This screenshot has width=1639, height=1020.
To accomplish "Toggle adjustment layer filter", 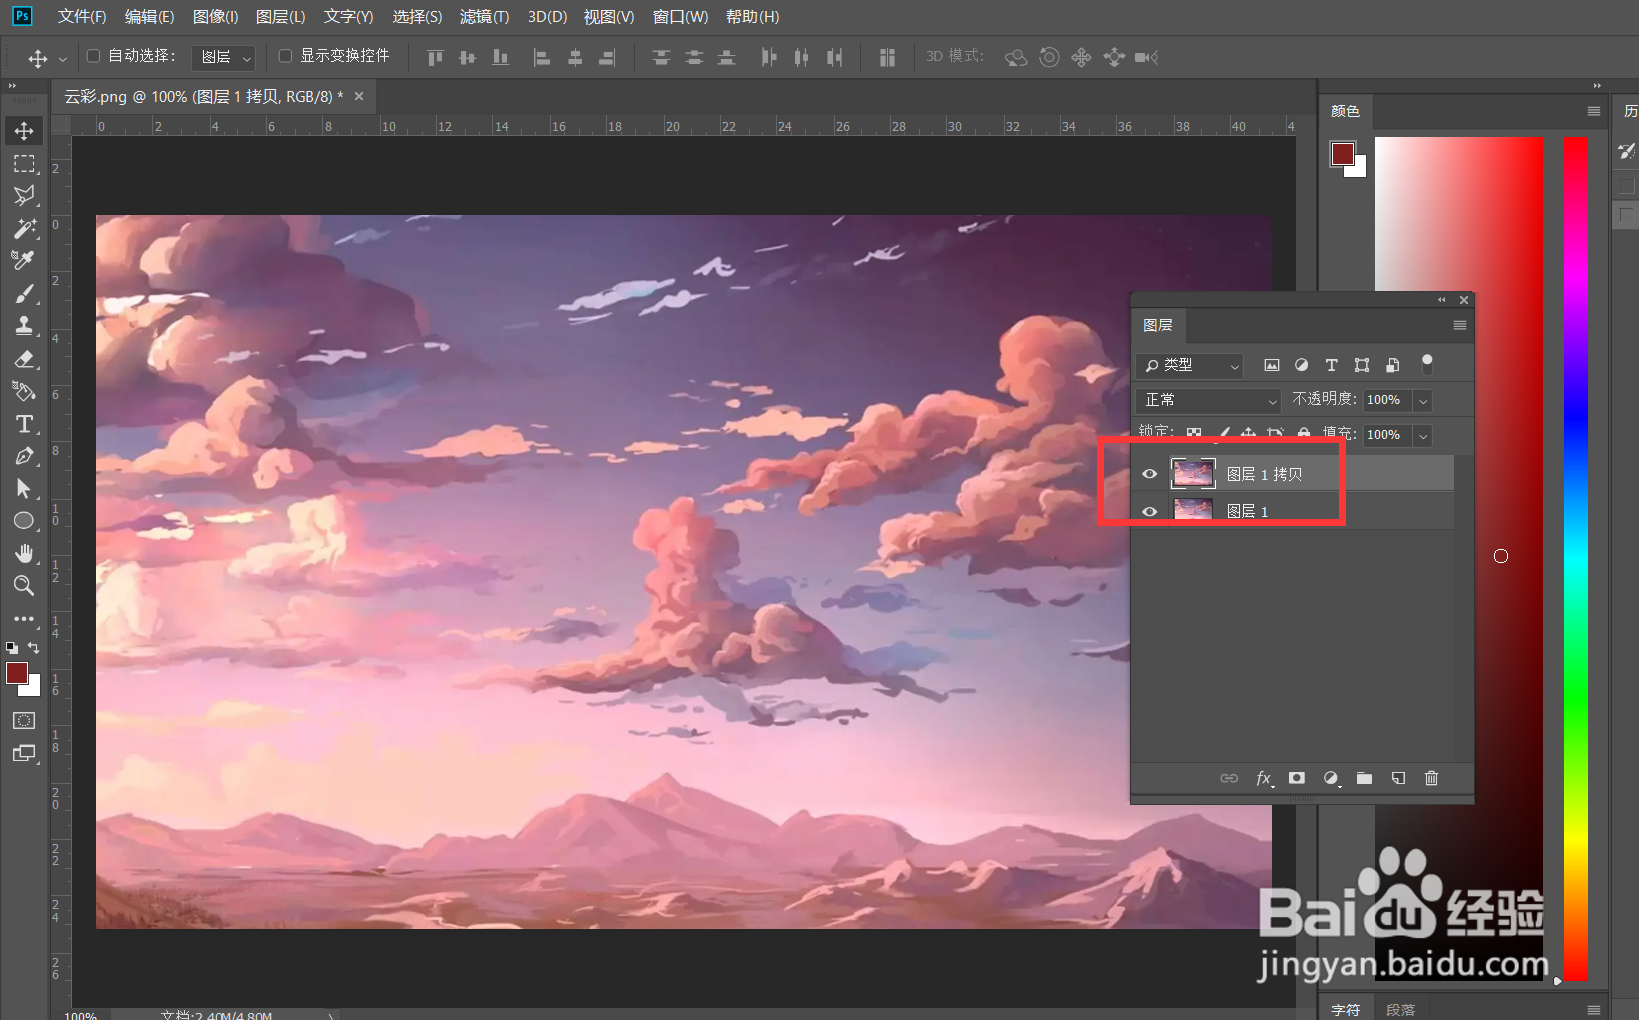I will 1301,365.
